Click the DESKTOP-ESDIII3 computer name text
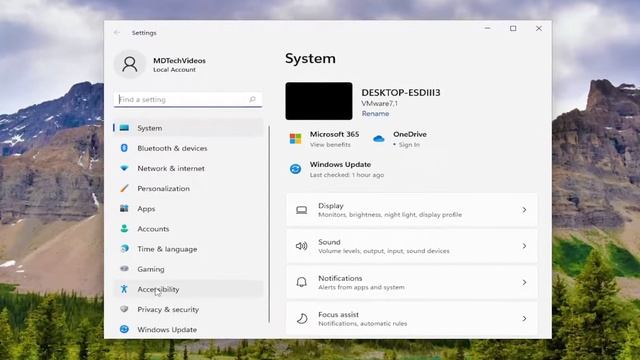640x360 pixels. (401, 93)
